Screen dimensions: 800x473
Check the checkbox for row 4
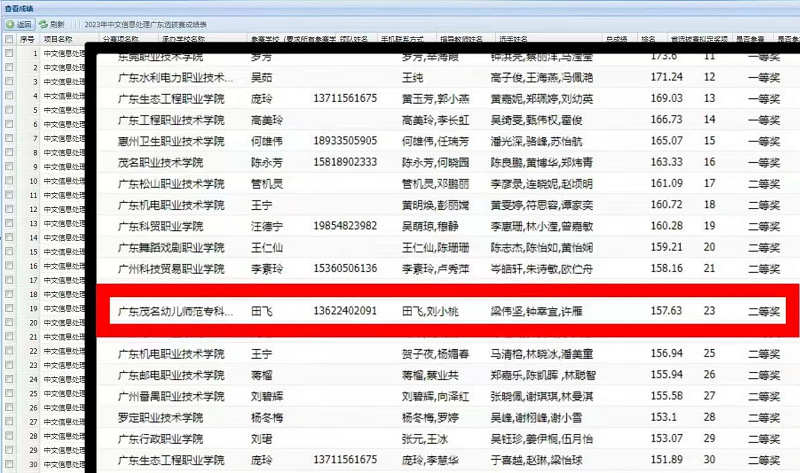pos(9,95)
